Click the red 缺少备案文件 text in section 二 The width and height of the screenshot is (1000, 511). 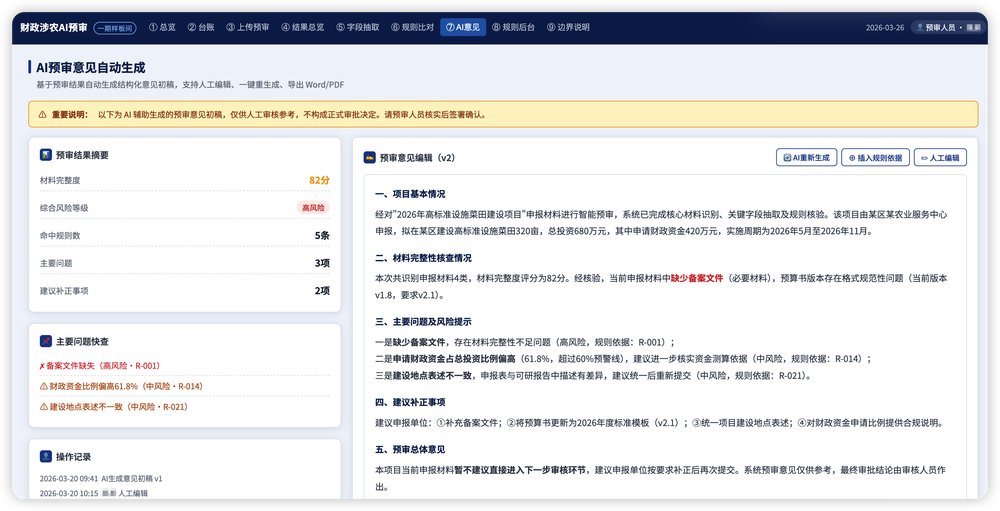point(697,278)
